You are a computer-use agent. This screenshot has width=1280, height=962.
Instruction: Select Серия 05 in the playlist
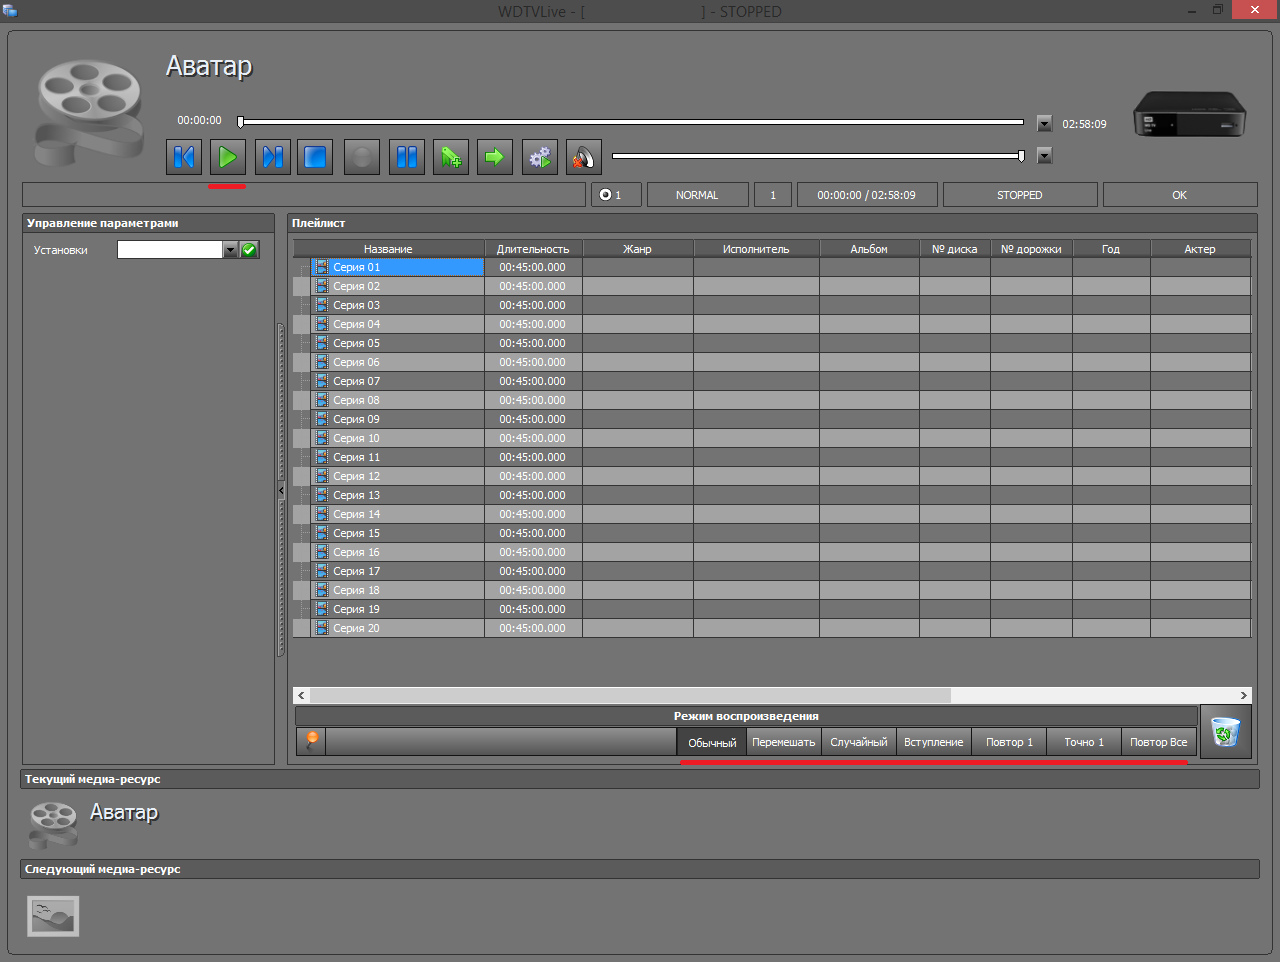point(772,343)
